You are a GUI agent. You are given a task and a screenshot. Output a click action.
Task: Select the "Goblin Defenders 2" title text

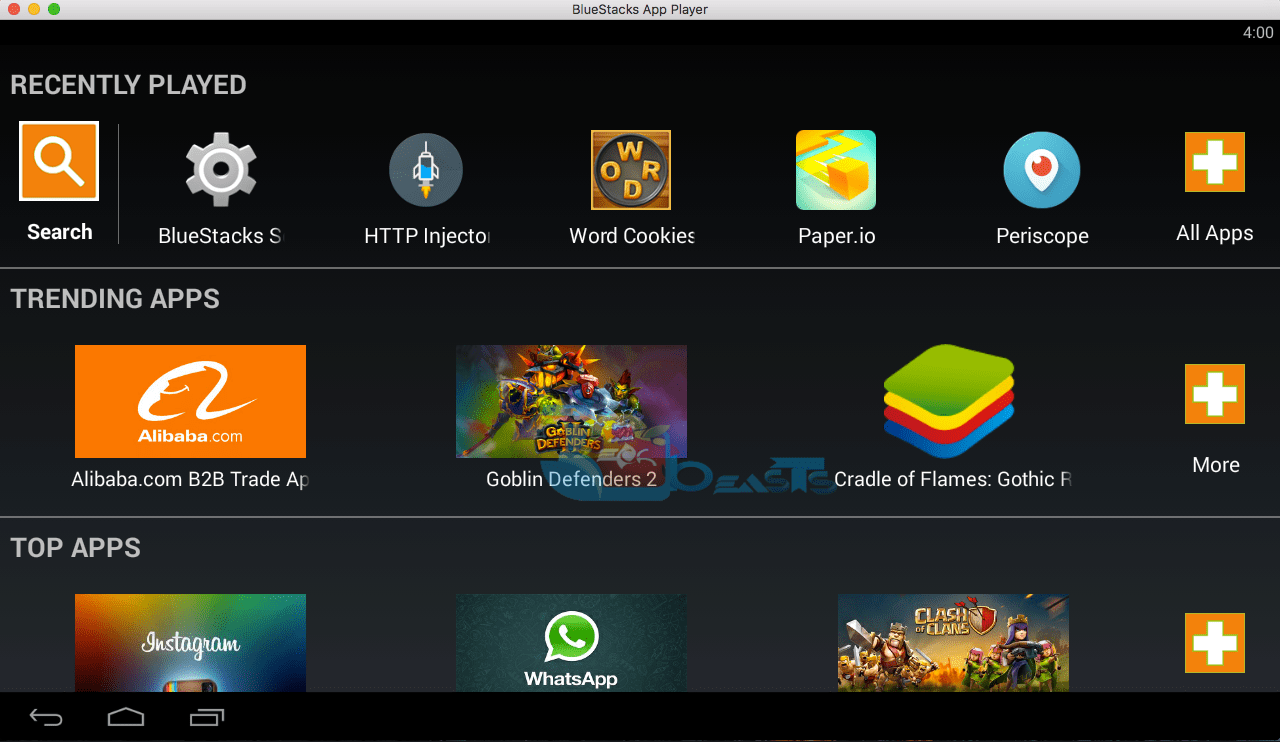pos(571,480)
